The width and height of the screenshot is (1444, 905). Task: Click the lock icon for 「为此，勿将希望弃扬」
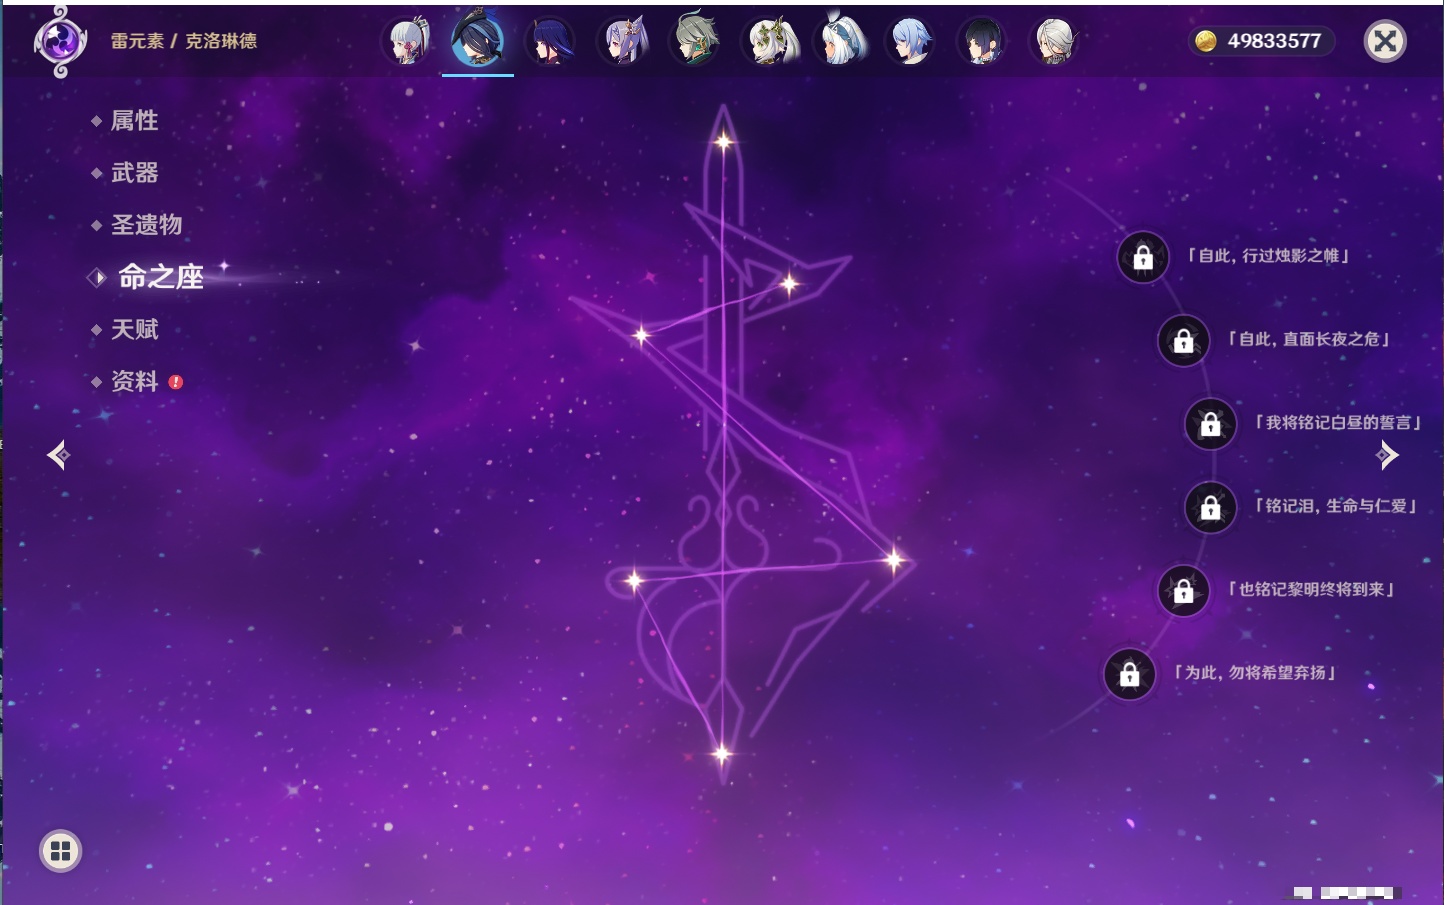pos(1129,674)
